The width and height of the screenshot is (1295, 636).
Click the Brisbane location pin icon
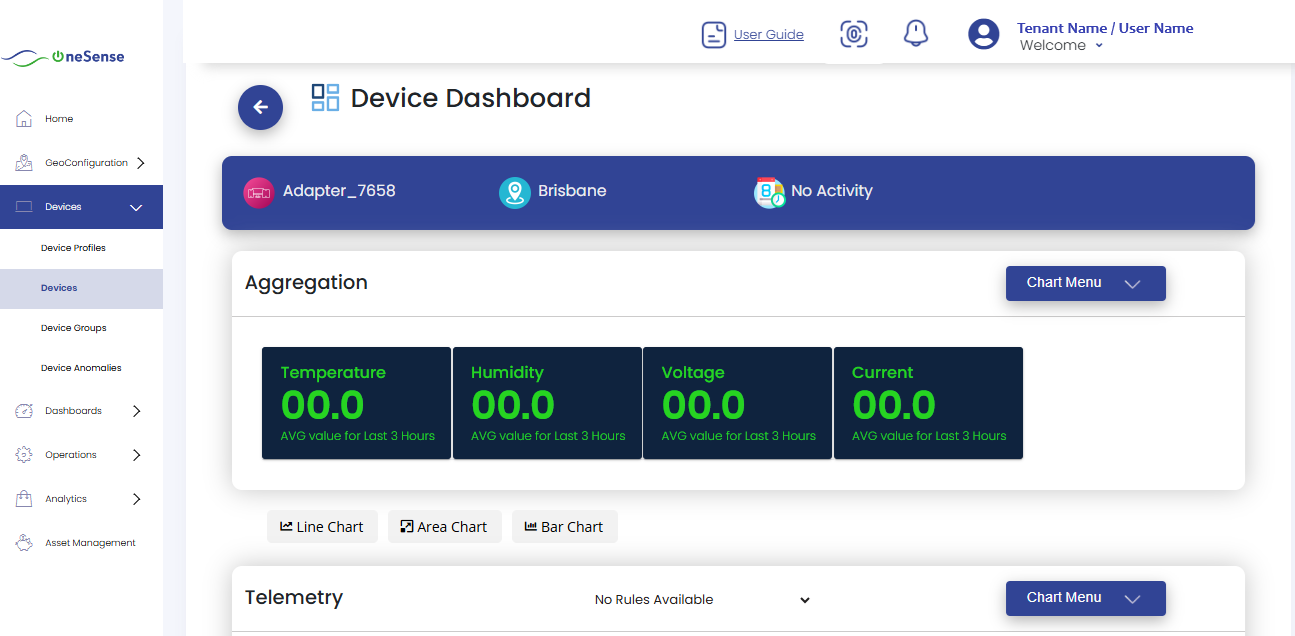coord(514,192)
